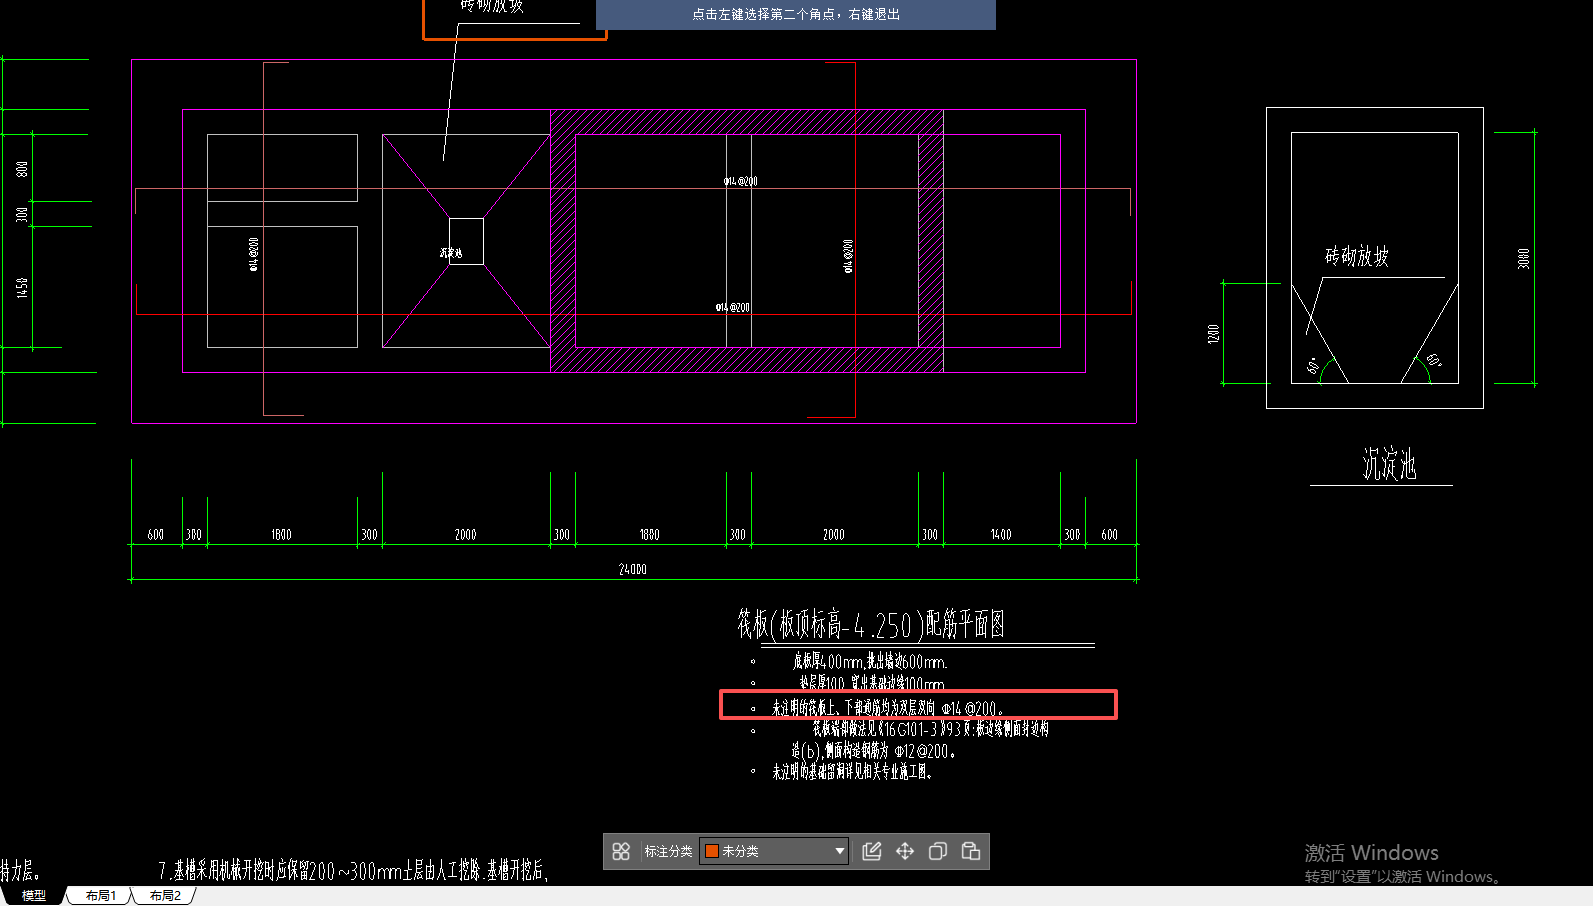Click the edit annotation pencil icon
Viewport: 1593px width, 906px height.
point(872,851)
